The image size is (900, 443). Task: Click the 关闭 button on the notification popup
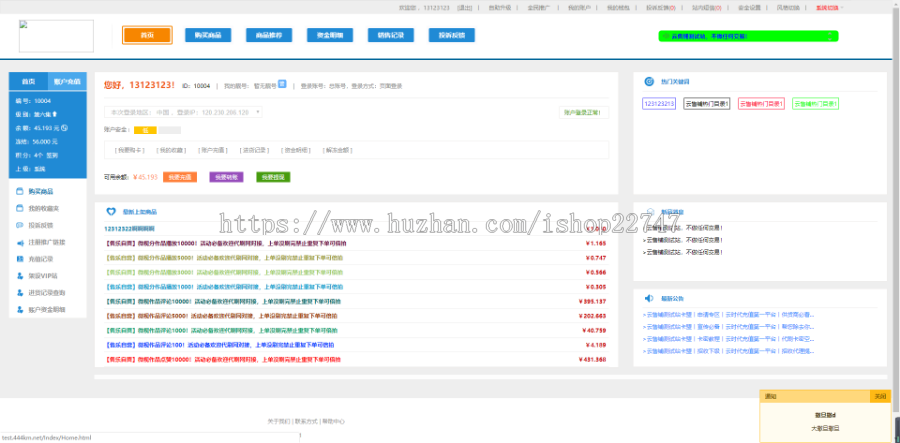click(x=880, y=396)
